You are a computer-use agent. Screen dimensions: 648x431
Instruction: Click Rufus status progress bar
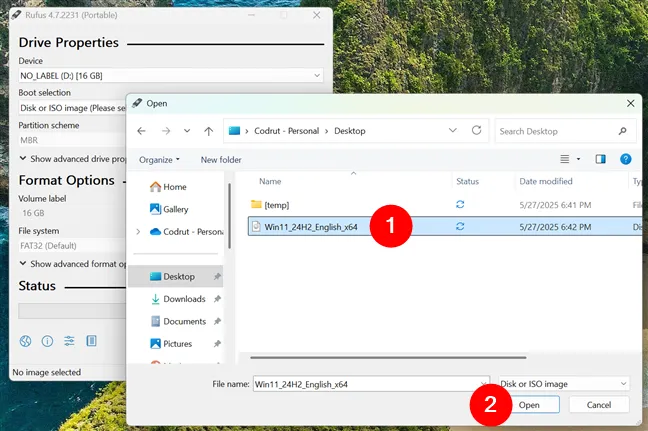coord(72,311)
